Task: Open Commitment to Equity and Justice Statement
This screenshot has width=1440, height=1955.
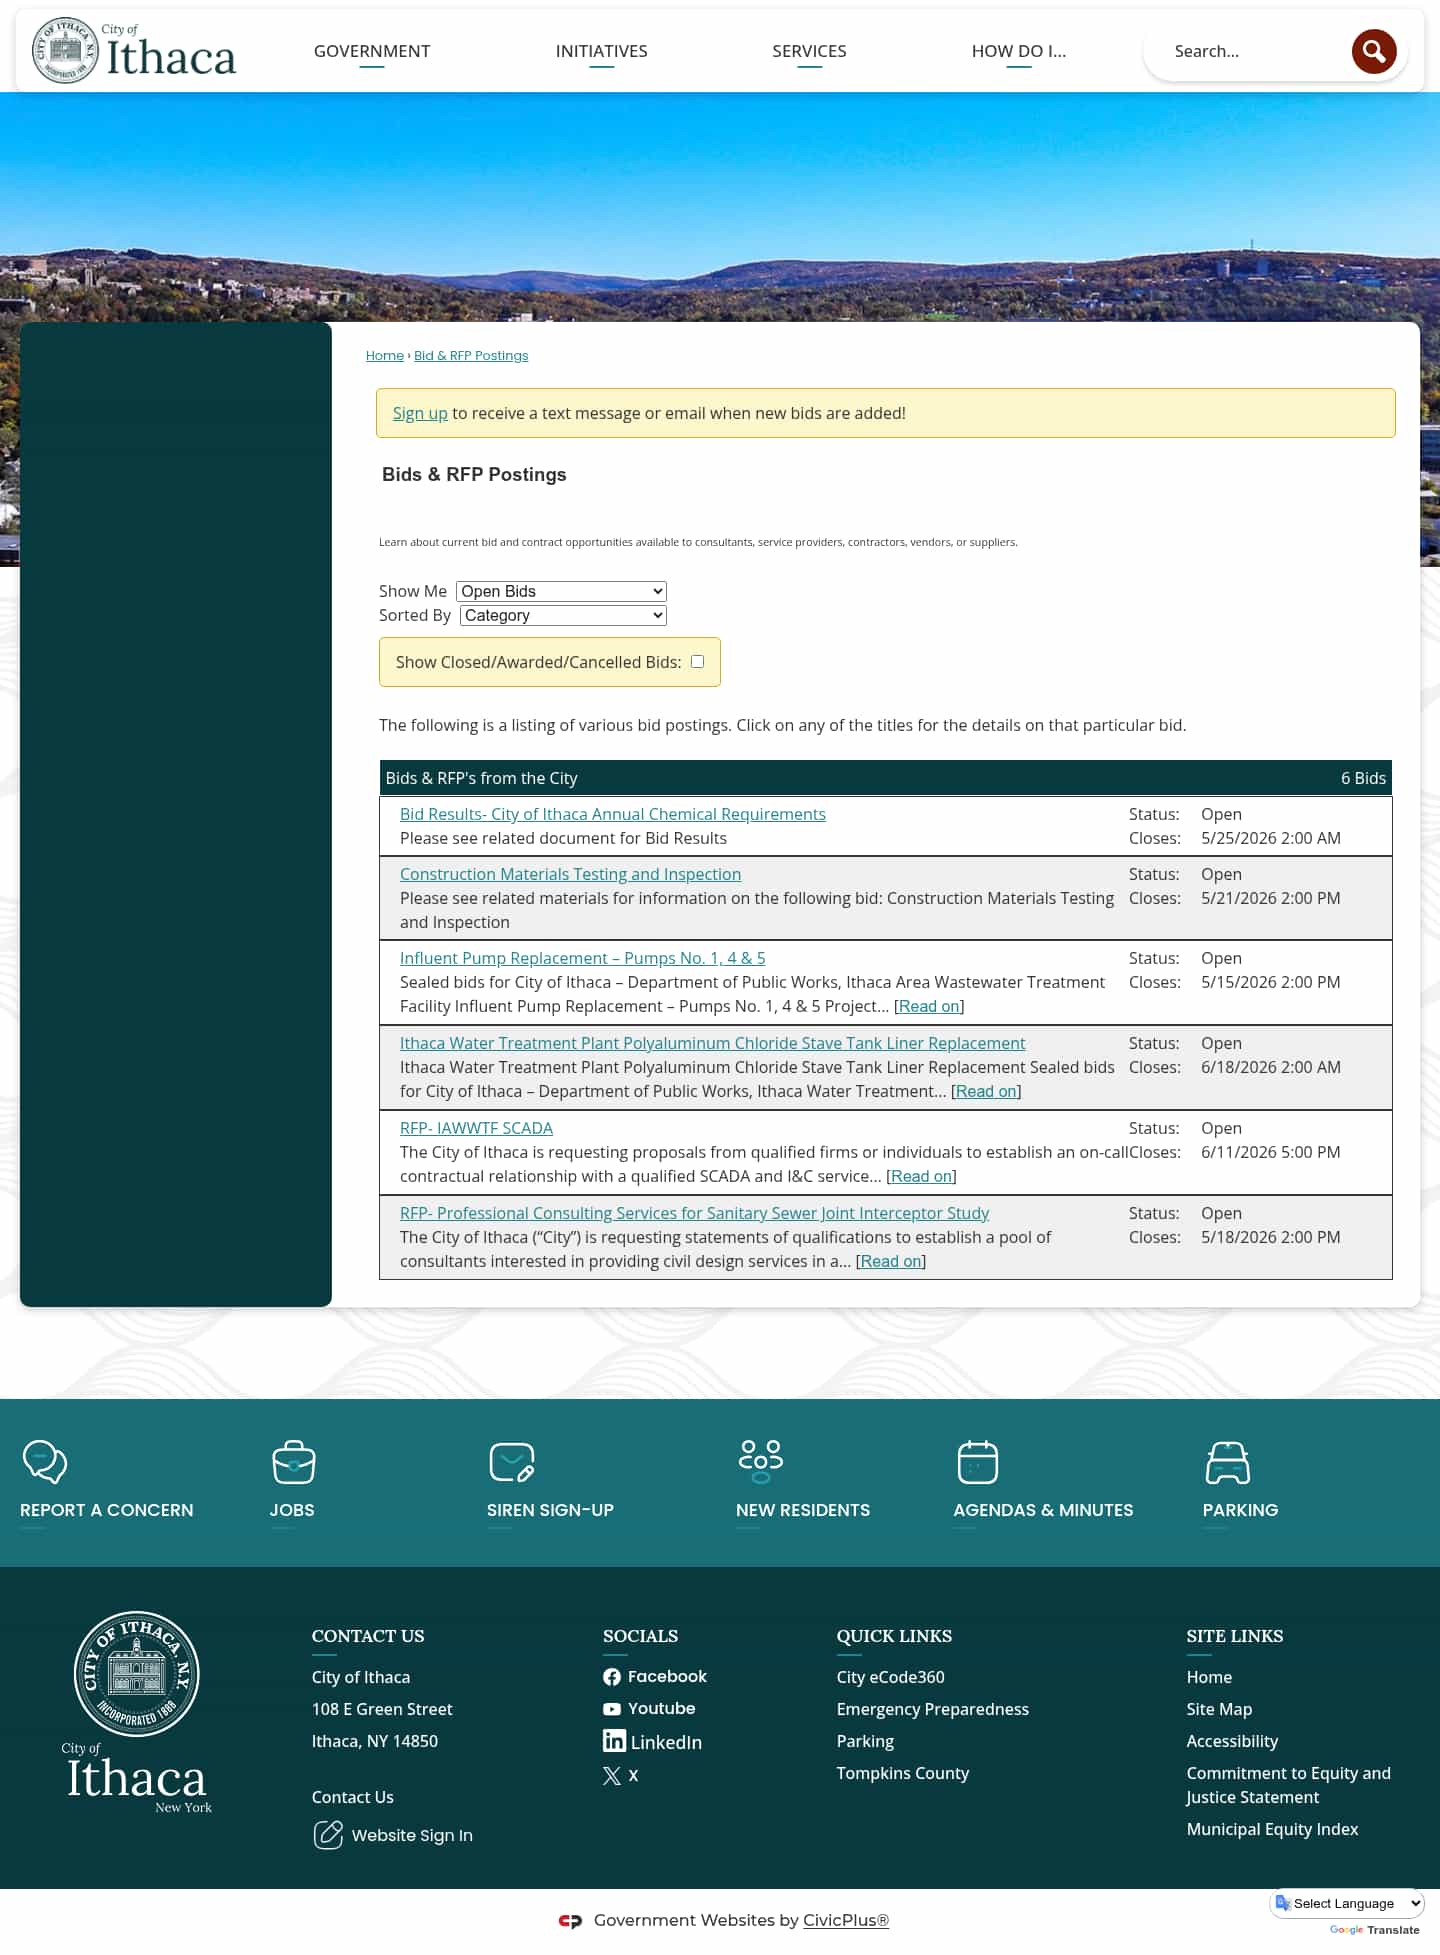Action: [x=1288, y=1785]
